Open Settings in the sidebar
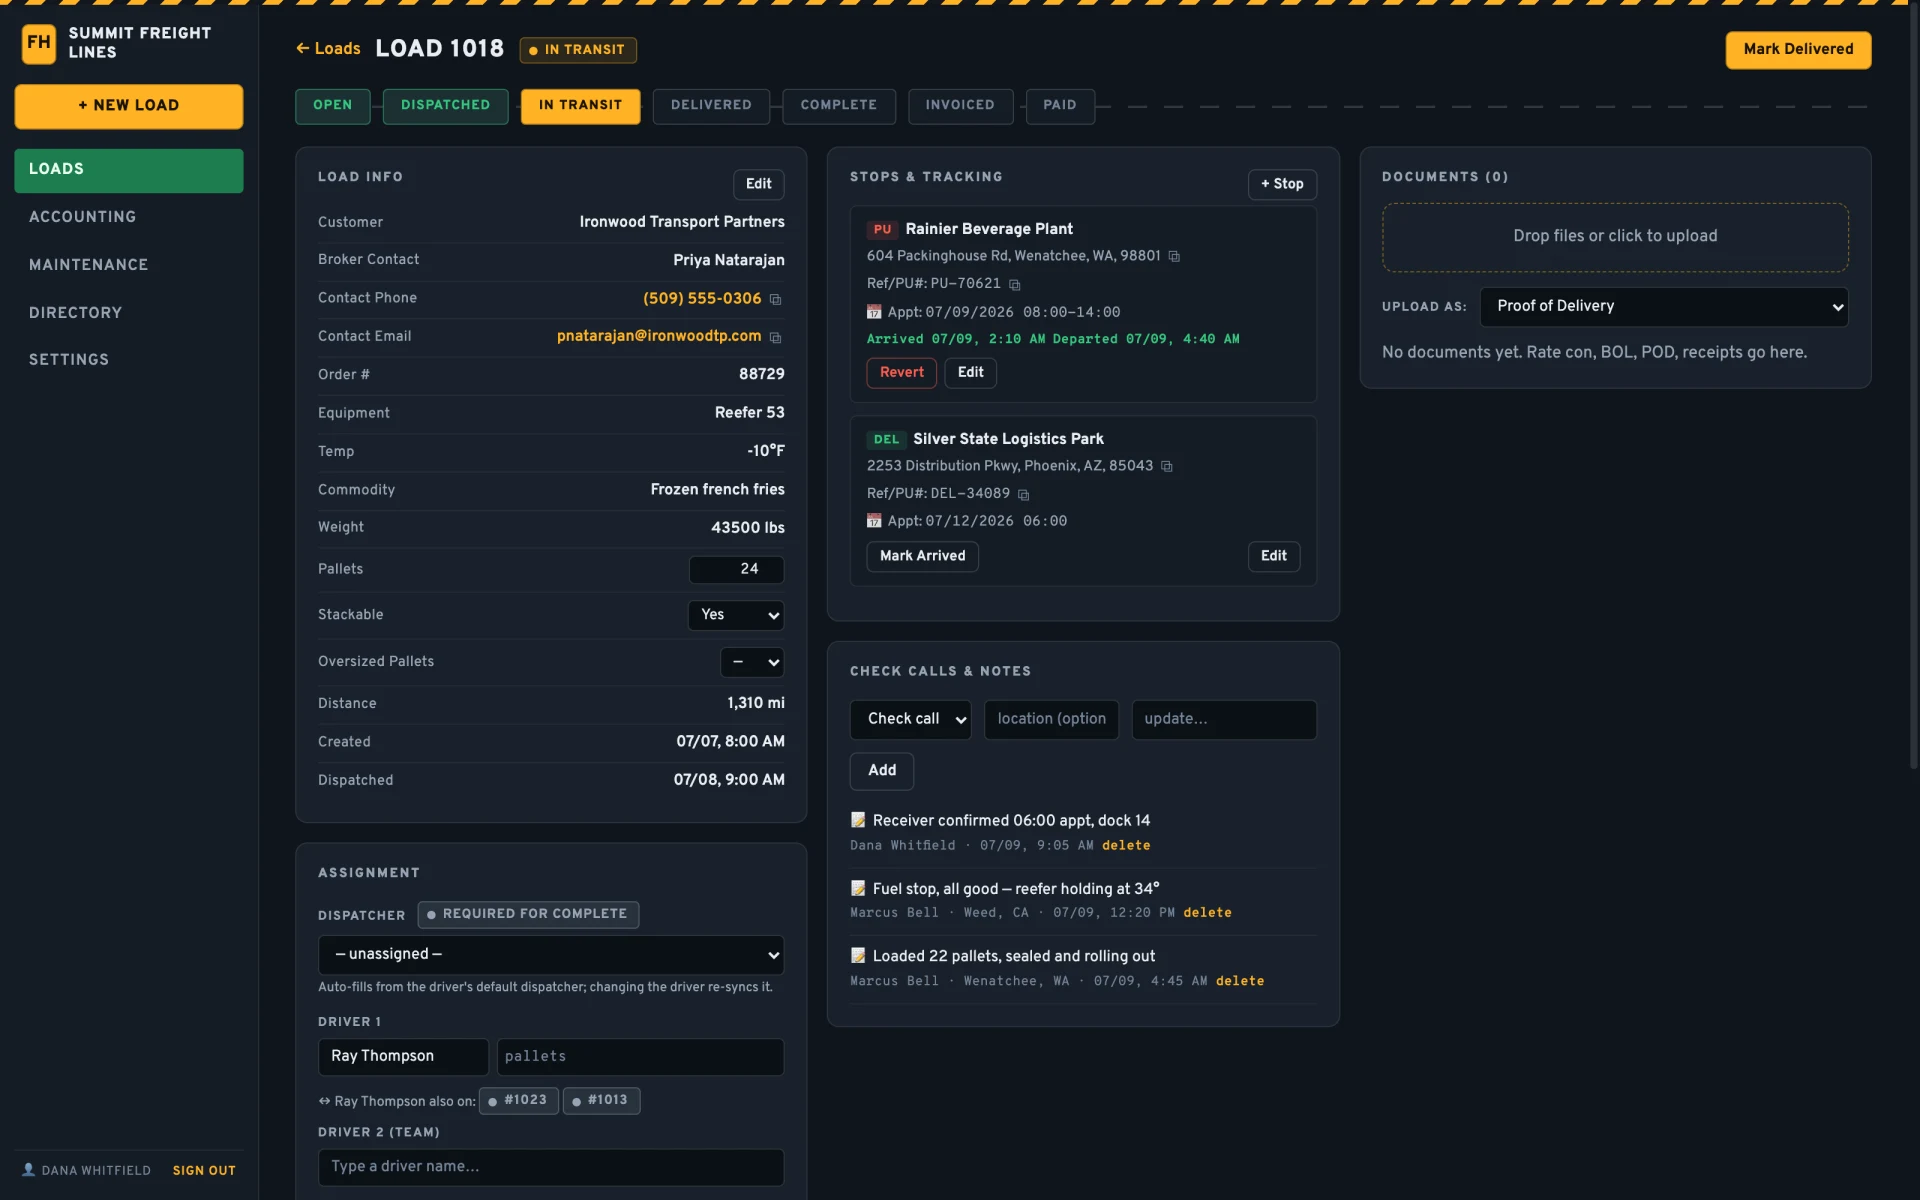1920x1200 pixels. point(129,360)
